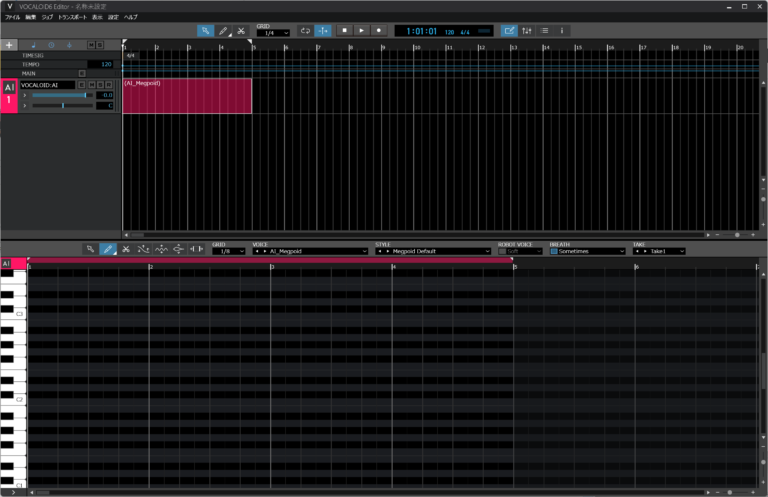Select the scissors tool in top toolbar
768x497 pixels.
pyautogui.click(x=241, y=31)
